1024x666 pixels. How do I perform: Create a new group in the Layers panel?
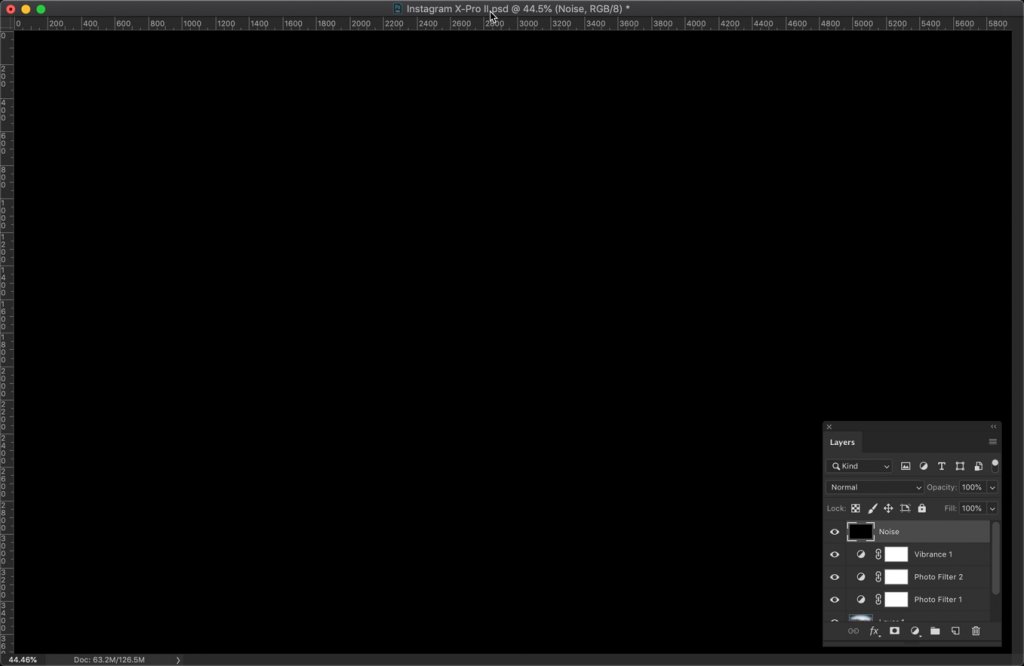935,631
